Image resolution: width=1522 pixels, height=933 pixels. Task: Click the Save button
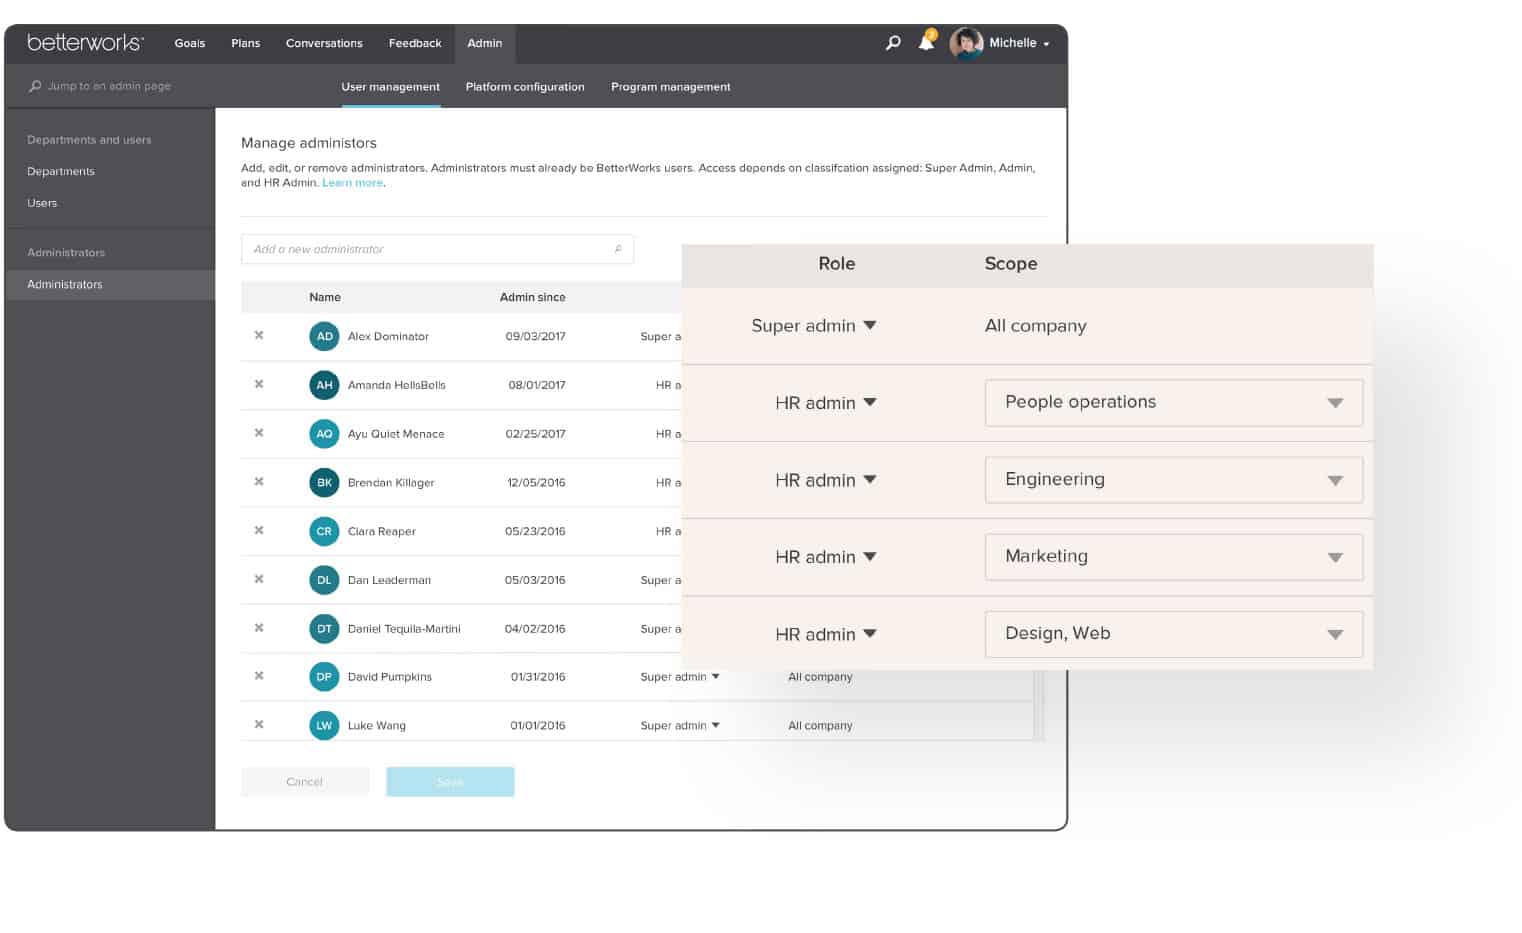point(450,782)
